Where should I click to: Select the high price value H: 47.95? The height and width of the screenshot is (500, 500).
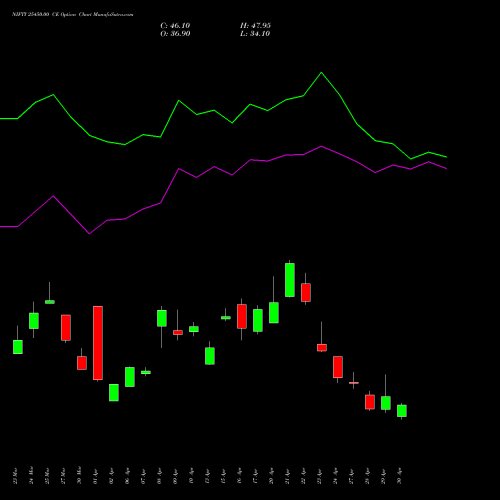pos(255,26)
